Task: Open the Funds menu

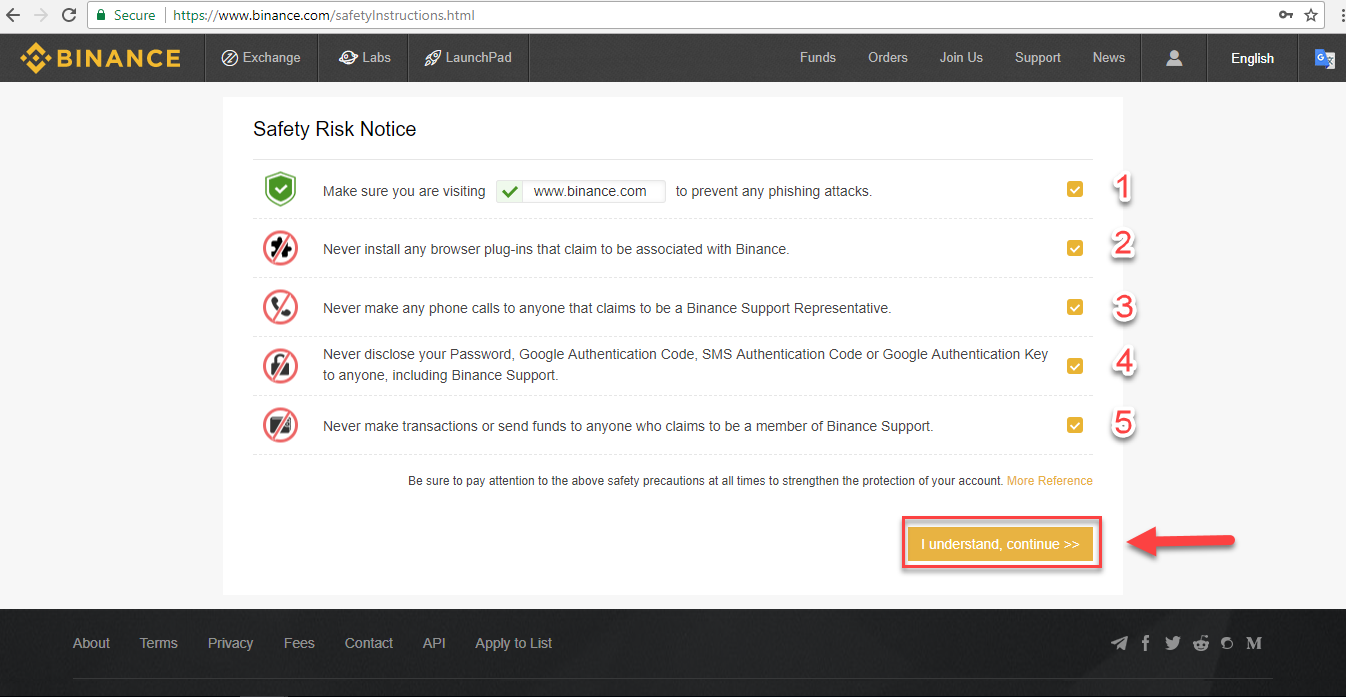Action: point(817,58)
